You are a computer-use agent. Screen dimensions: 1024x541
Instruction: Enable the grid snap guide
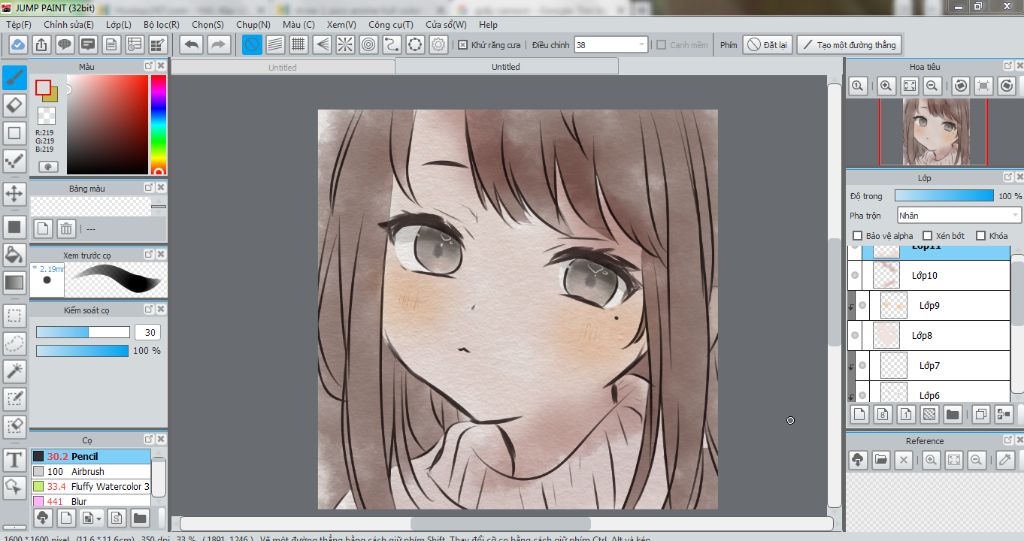click(x=298, y=45)
